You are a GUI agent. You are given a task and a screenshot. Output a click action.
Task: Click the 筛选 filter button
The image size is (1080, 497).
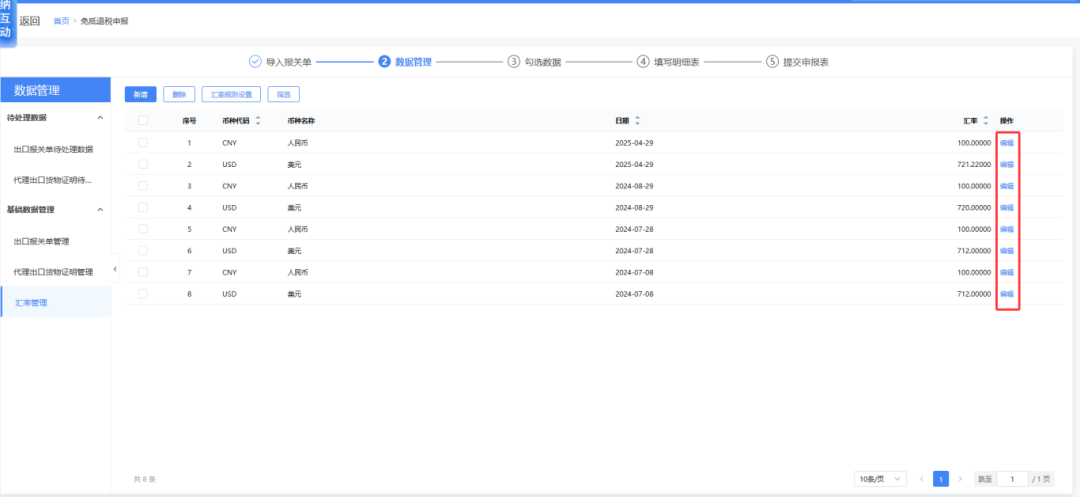point(283,94)
